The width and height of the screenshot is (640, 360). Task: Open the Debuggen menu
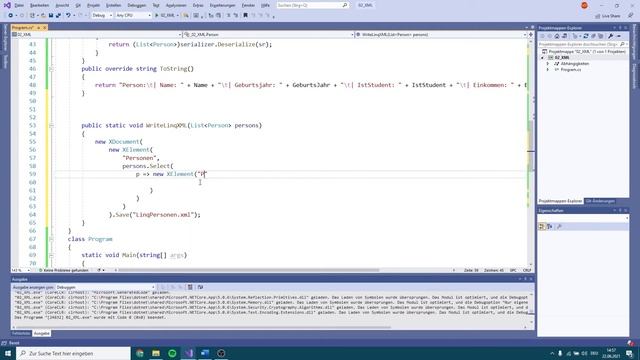pos(137,5)
